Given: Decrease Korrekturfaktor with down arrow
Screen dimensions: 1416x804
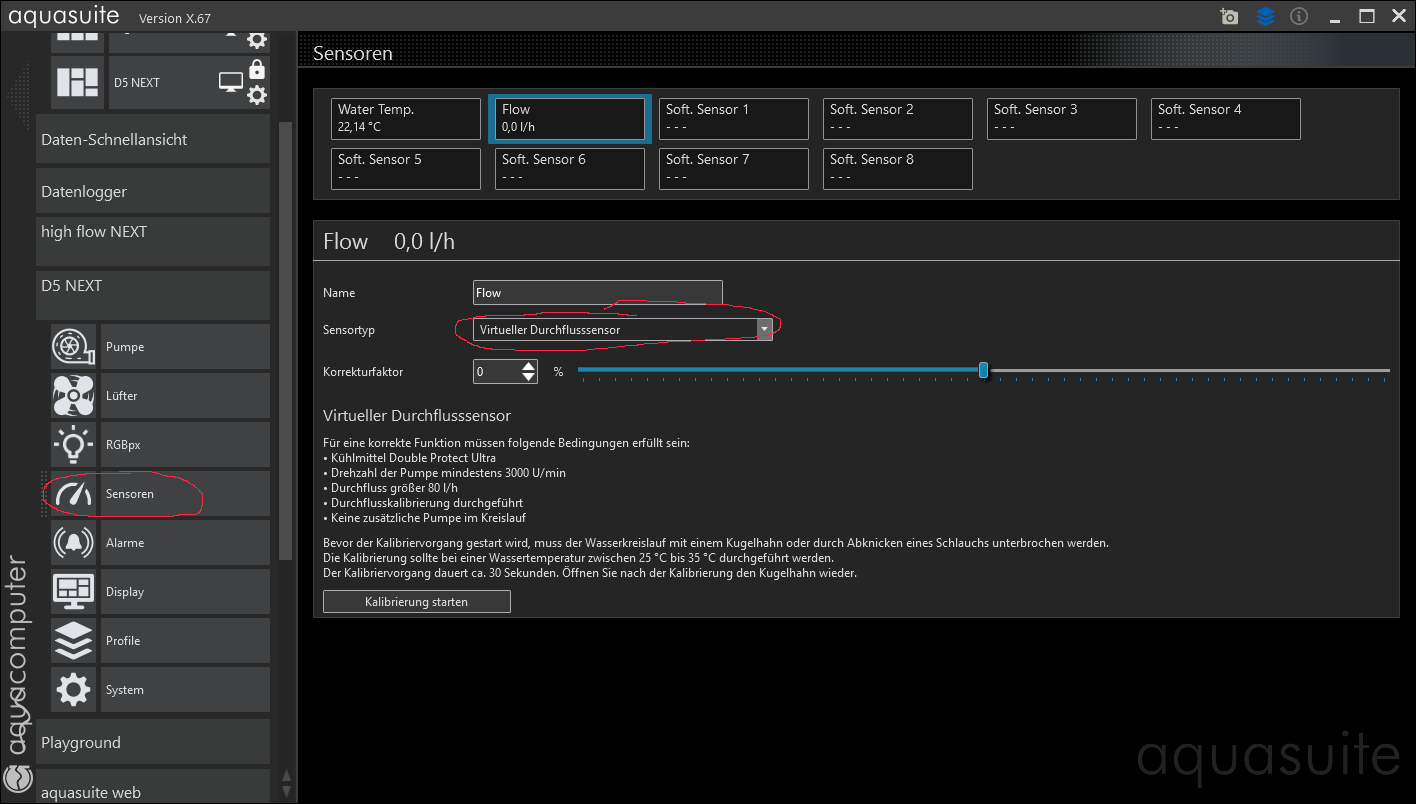Looking at the screenshot, I should click(x=529, y=377).
